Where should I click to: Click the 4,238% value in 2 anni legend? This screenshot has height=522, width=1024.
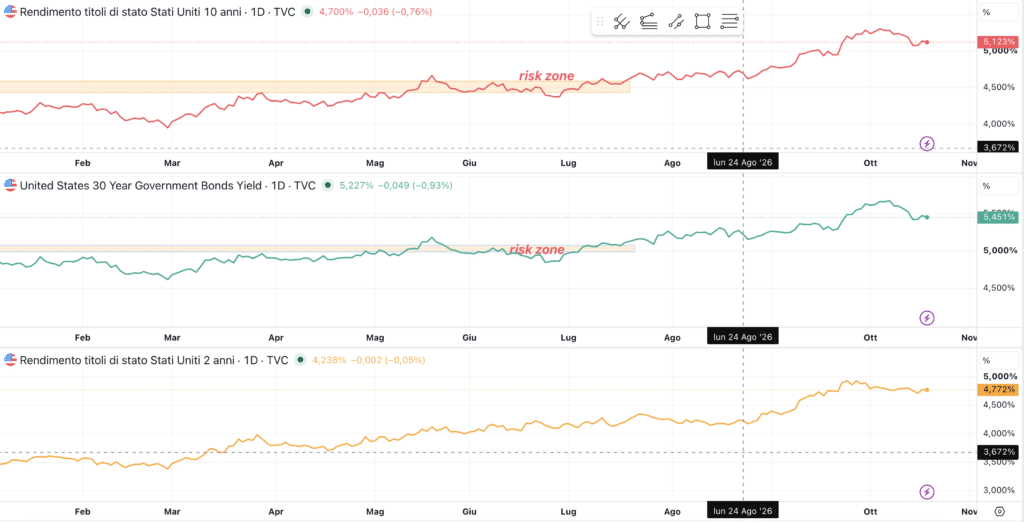(x=329, y=359)
